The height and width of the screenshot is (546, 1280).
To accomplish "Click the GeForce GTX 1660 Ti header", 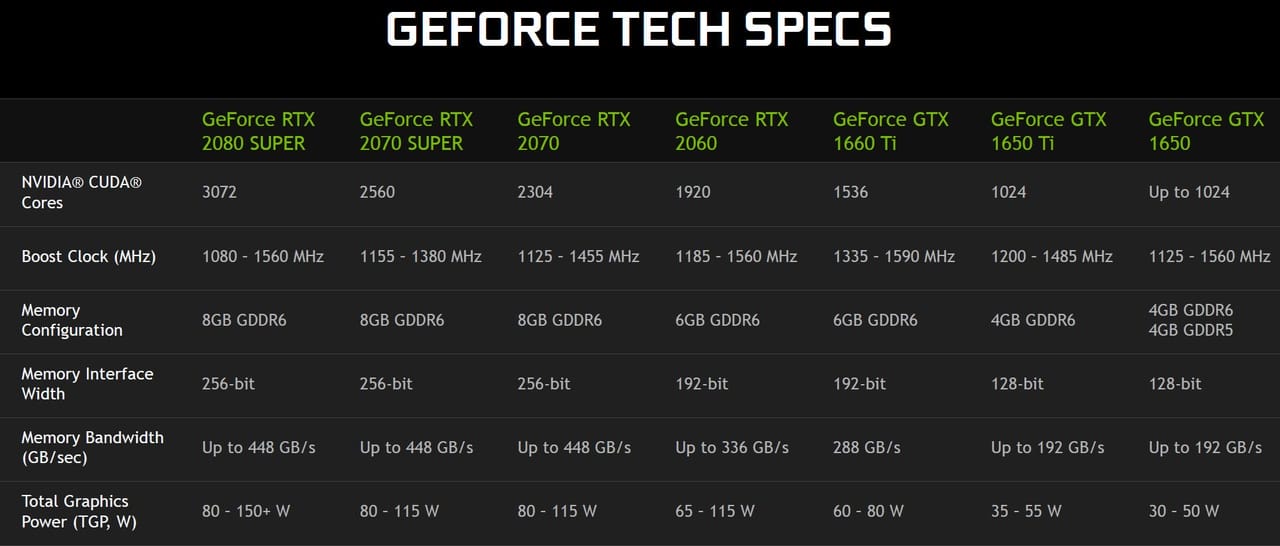I will [889, 131].
